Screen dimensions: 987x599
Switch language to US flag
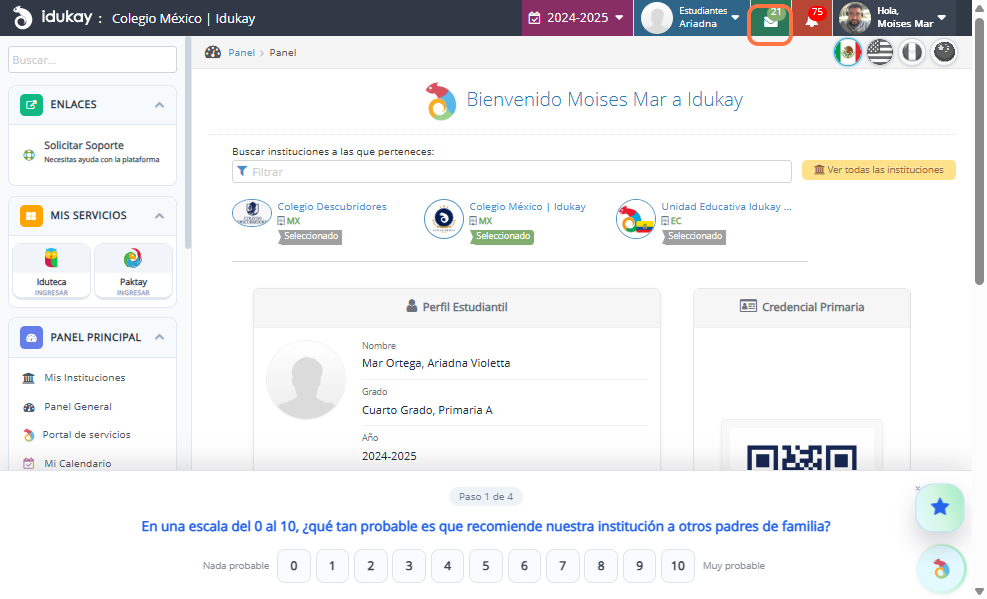(880, 52)
